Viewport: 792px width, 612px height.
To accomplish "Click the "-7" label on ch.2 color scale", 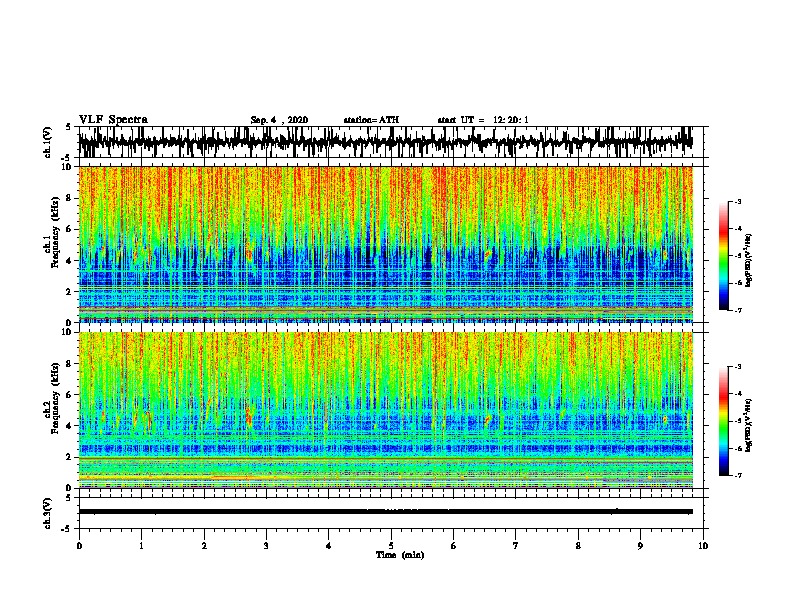I will pyautogui.click(x=738, y=476).
